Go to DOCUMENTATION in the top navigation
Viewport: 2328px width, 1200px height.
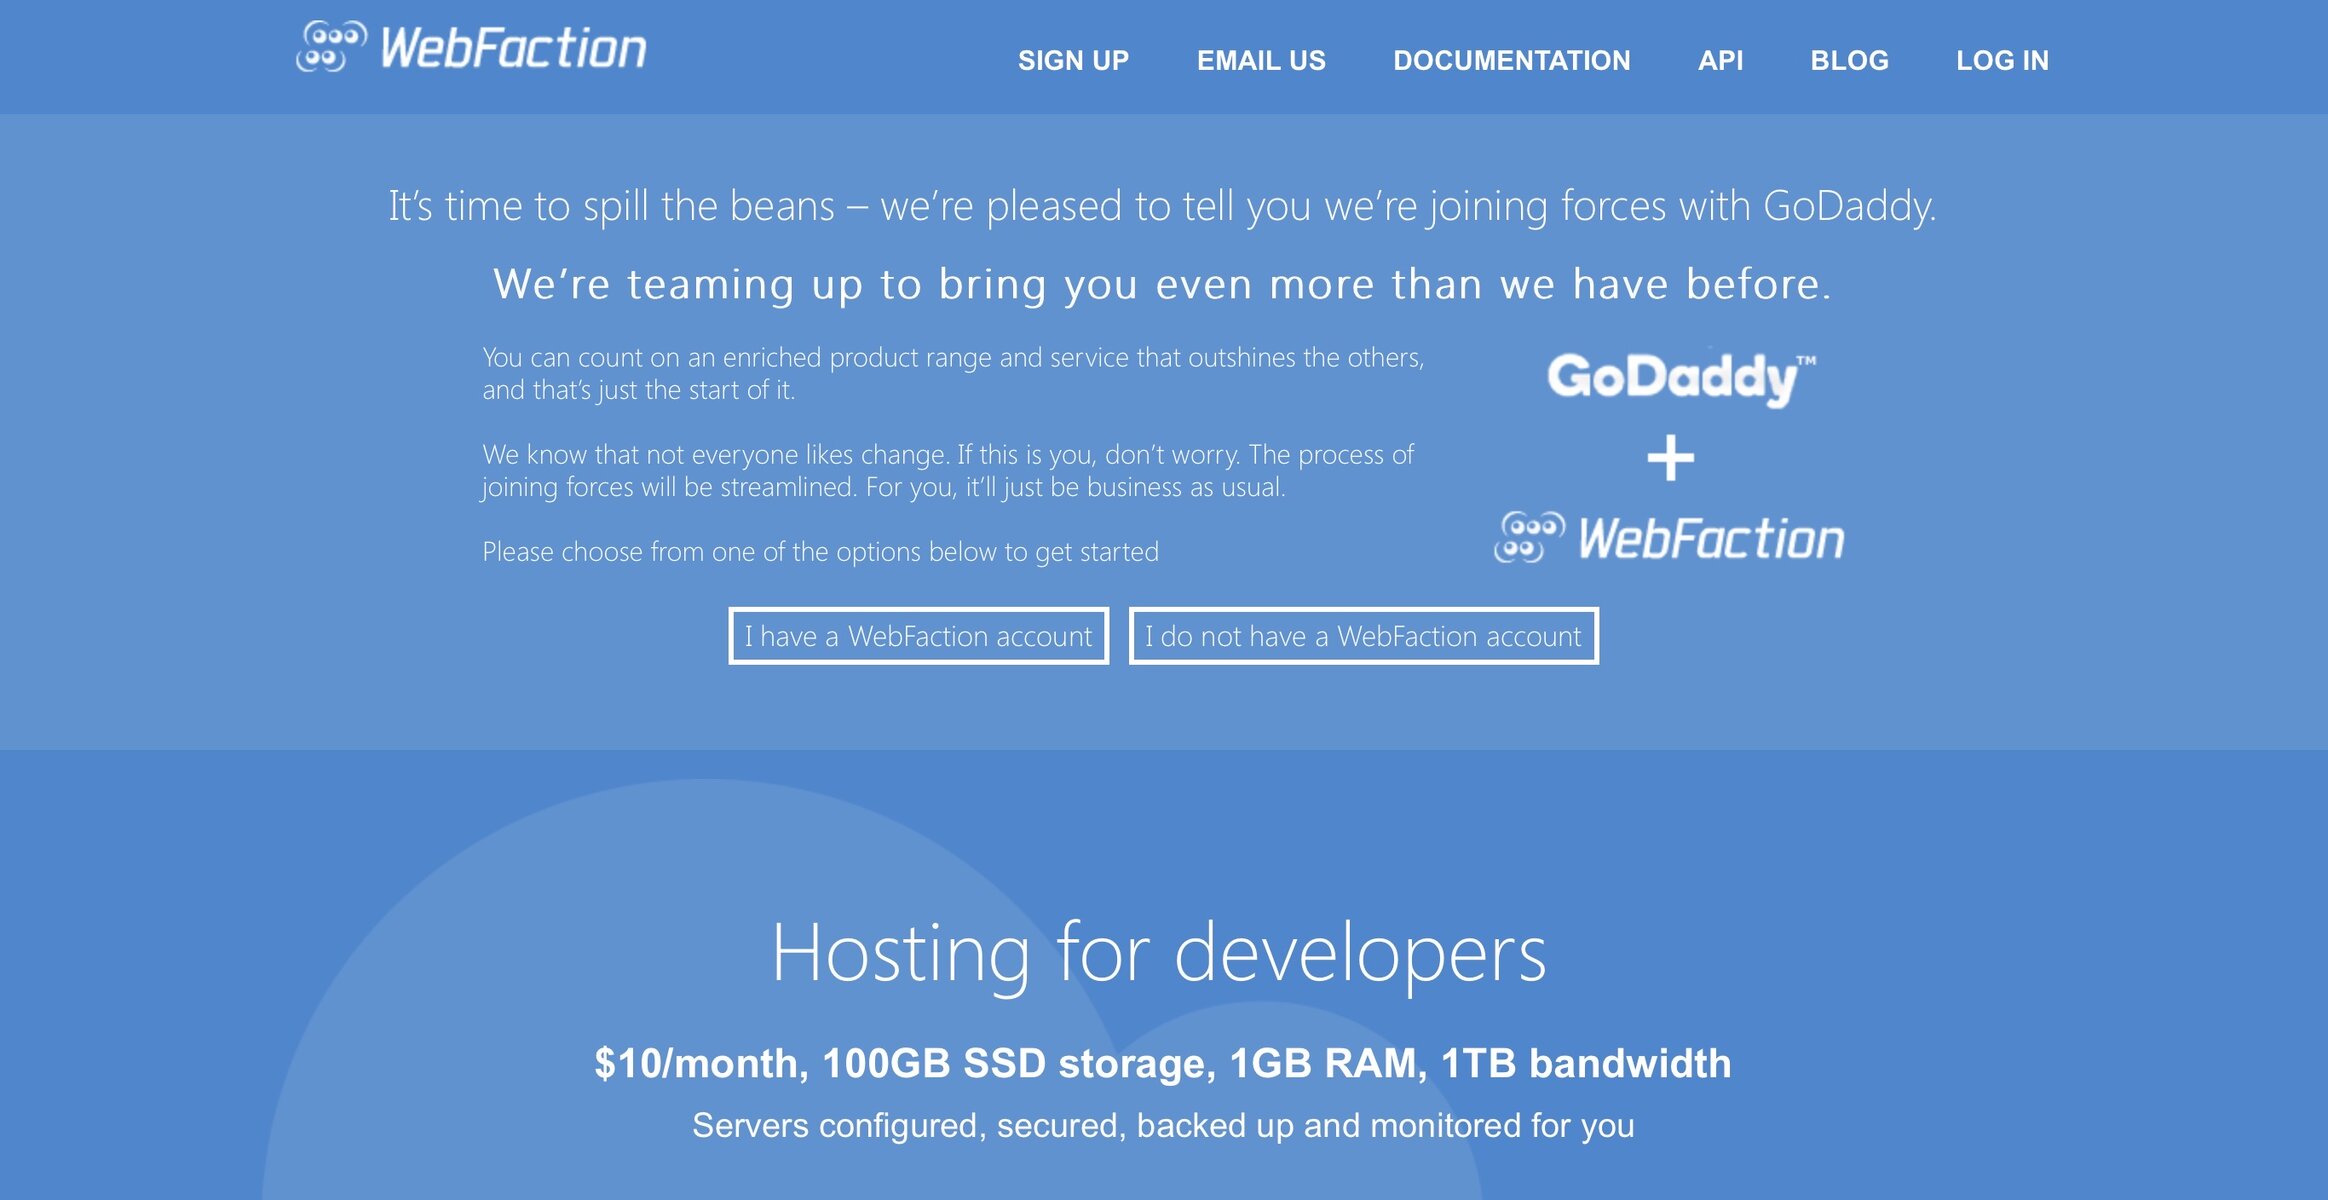[1511, 61]
